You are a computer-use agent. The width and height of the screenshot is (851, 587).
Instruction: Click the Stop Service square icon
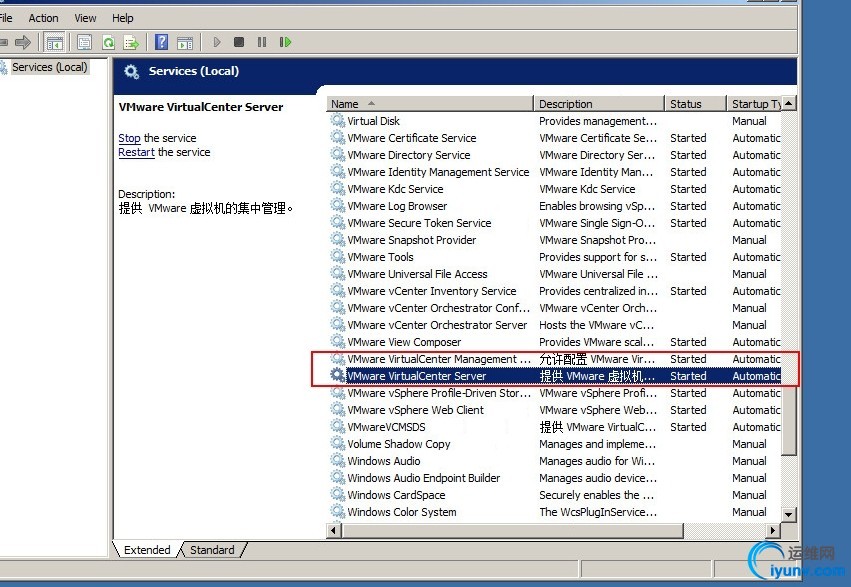tap(239, 42)
